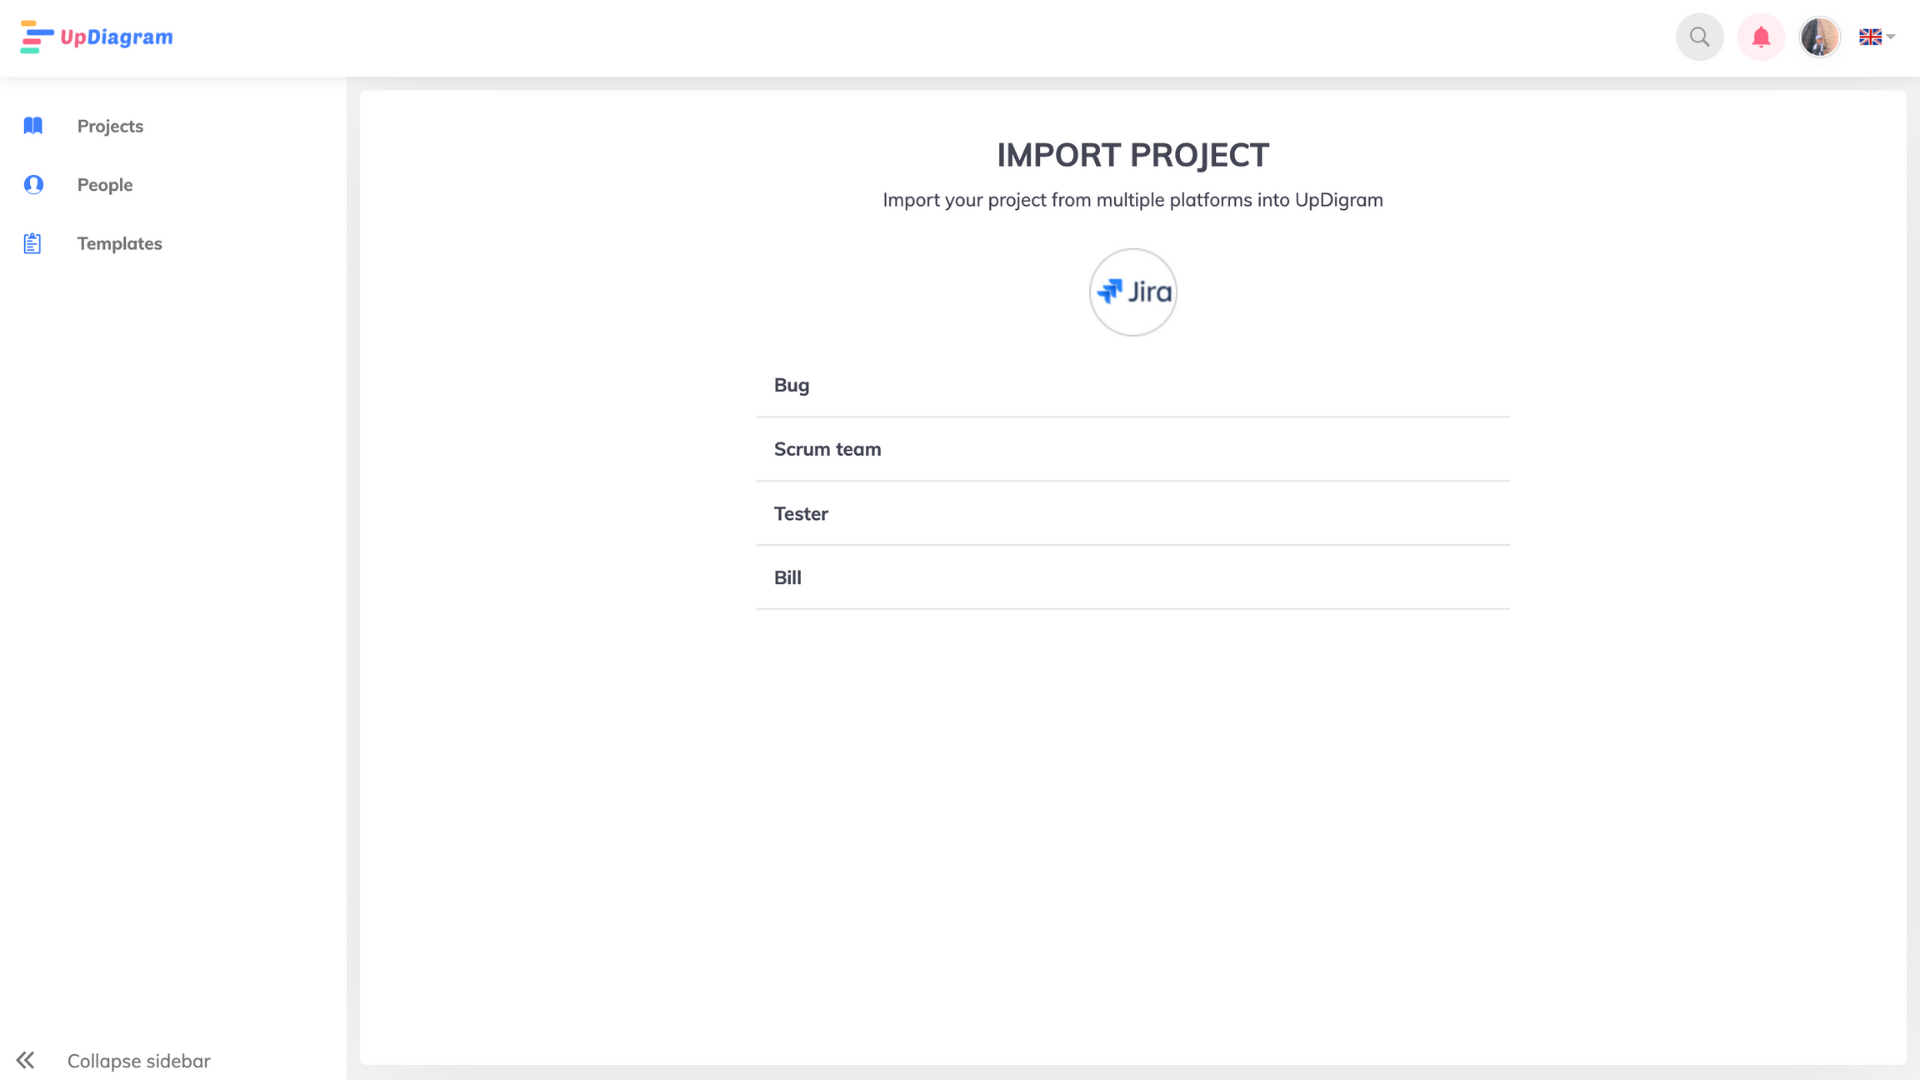Image resolution: width=1920 pixels, height=1080 pixels.
Task: Go to People page
Action: [x=105, y=185]
